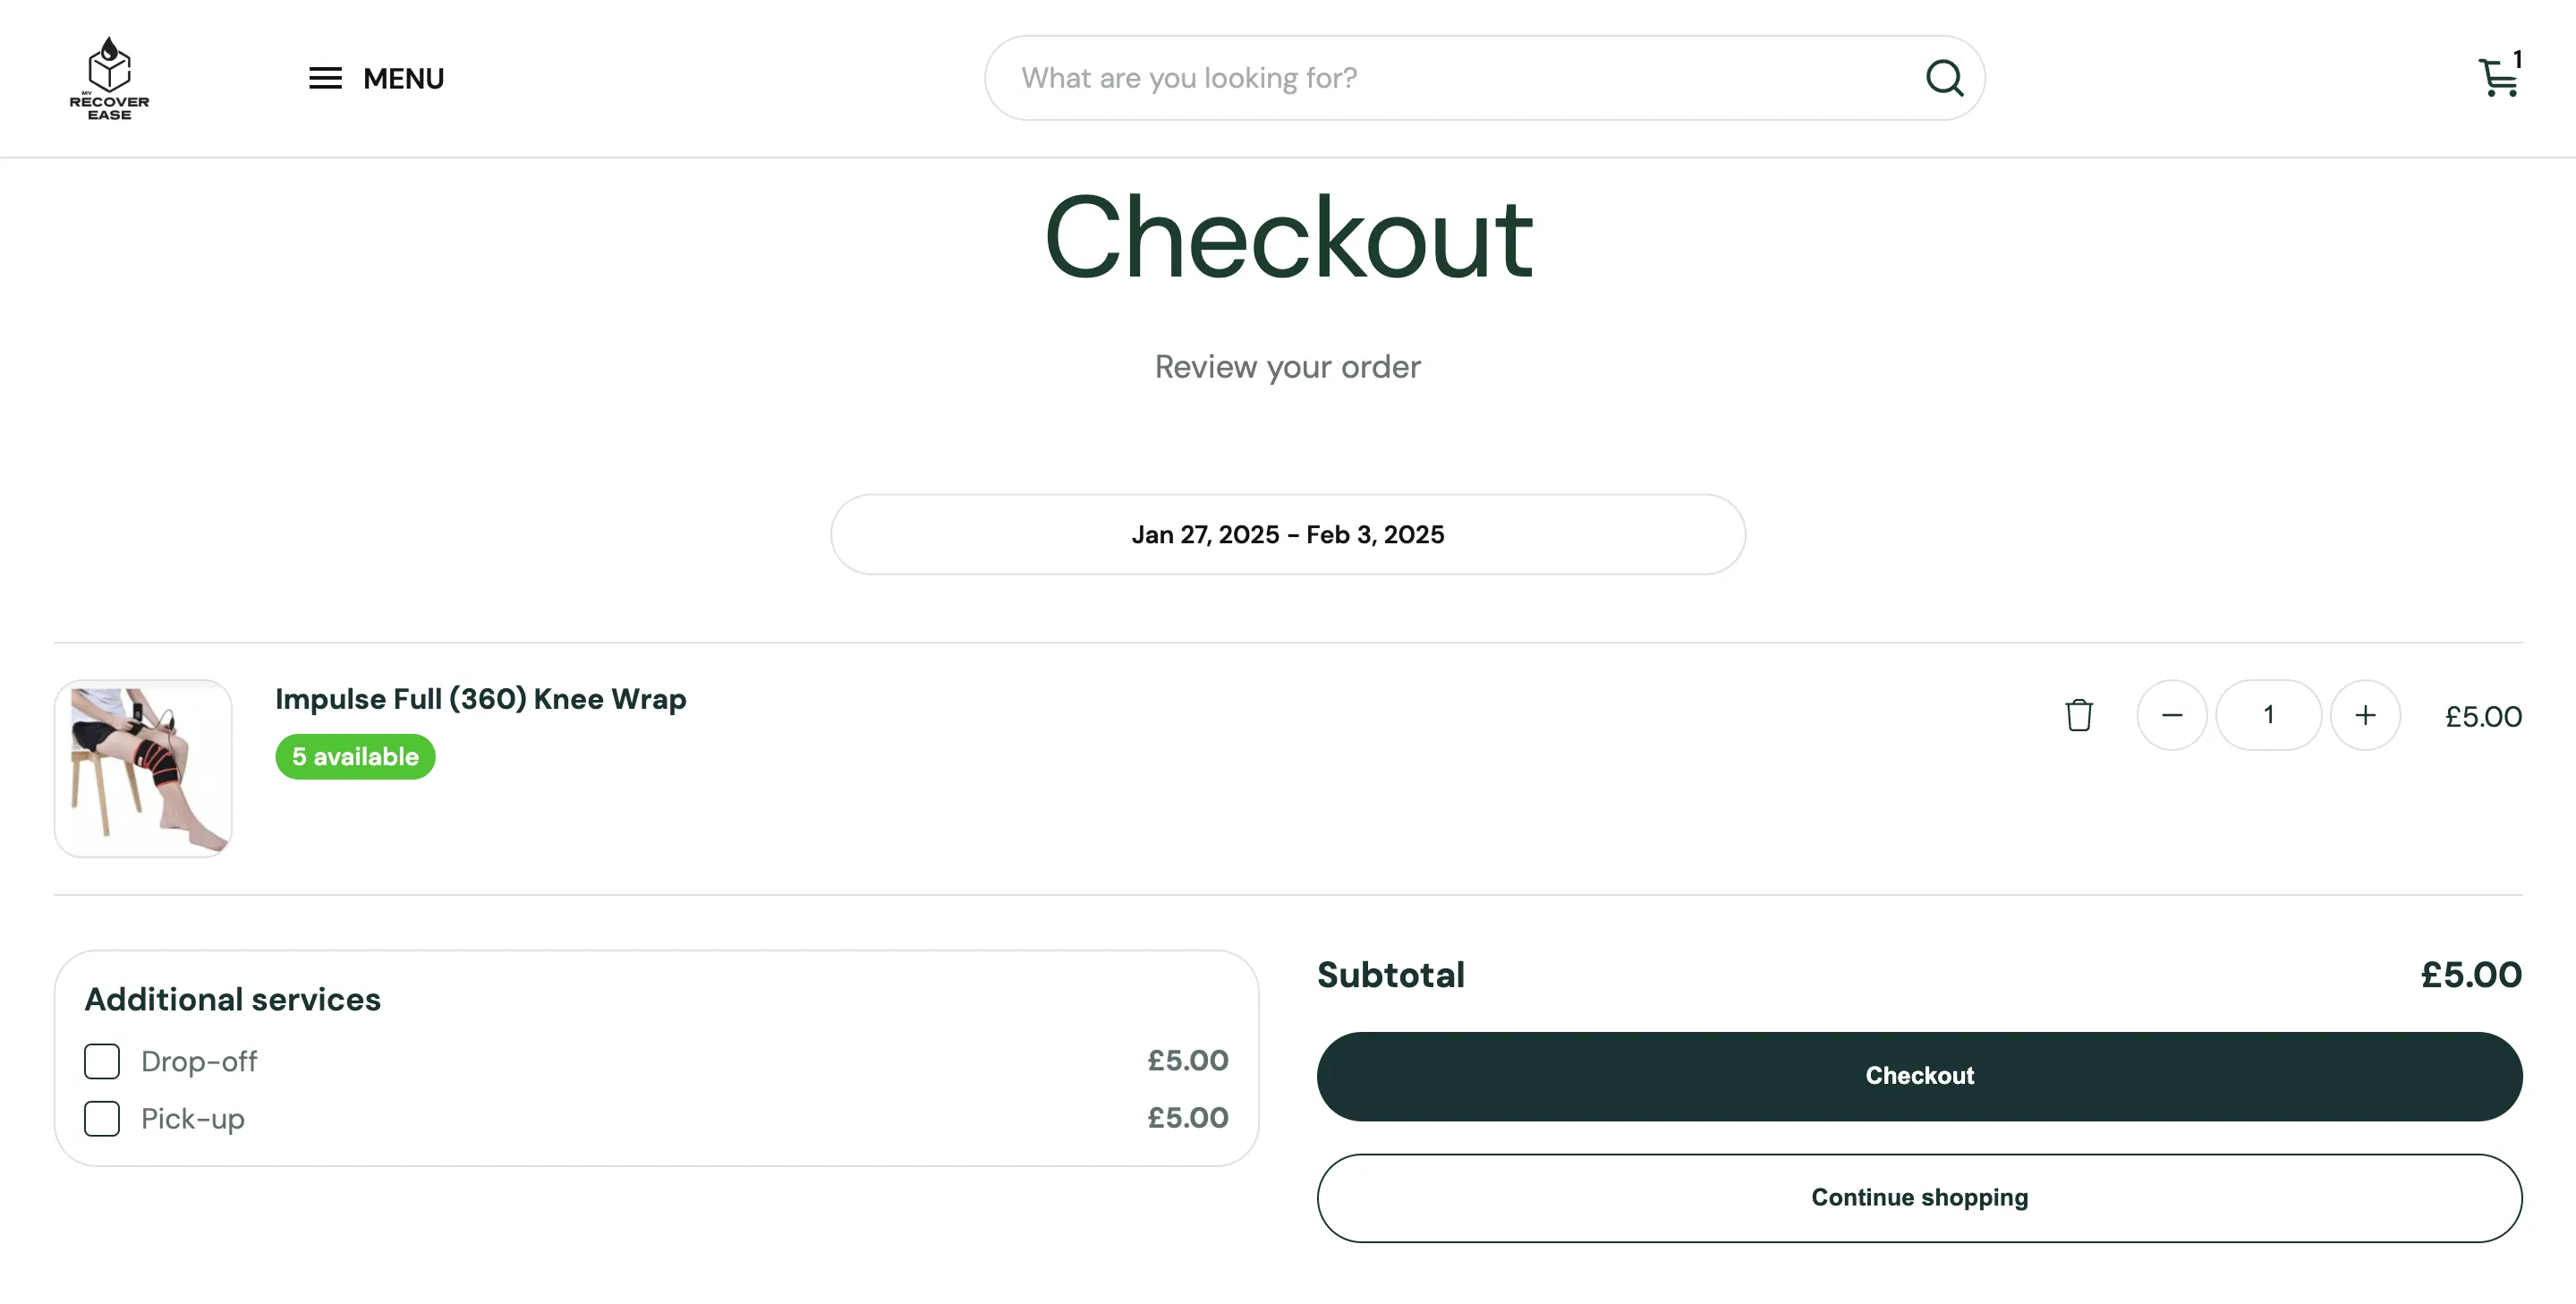Click the quantity number field
The width and height of the screenshot is (2576, 1304).
tap(2268, 715)
